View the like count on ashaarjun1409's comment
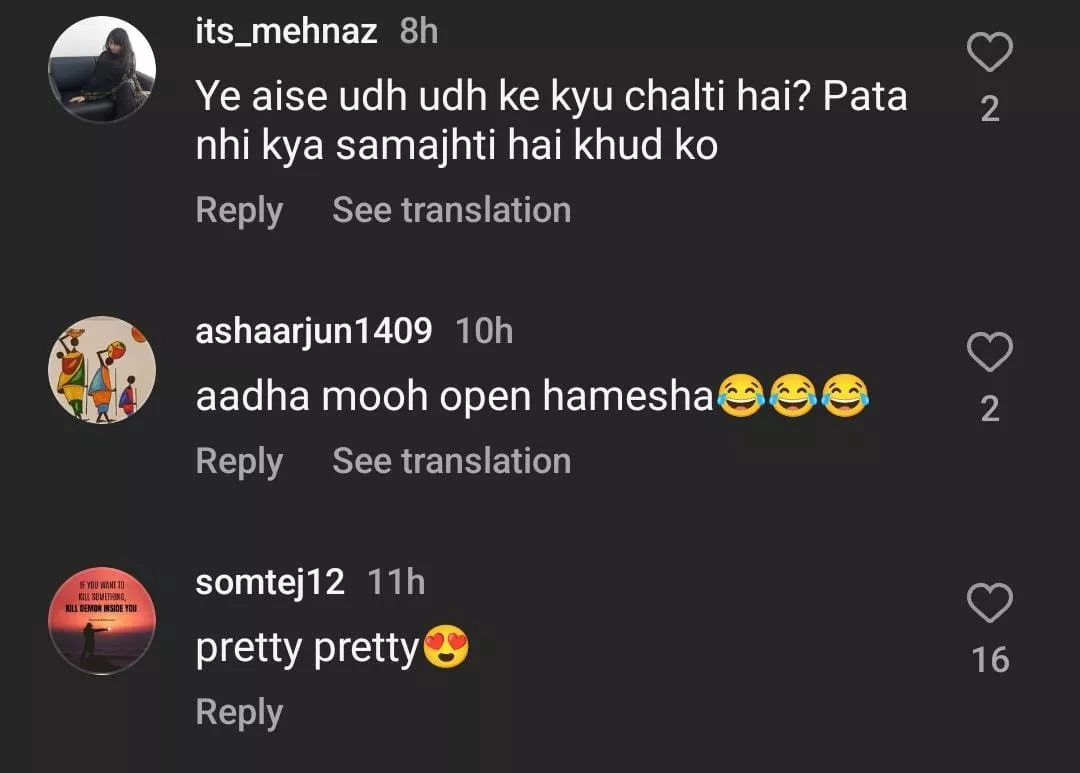Image resolution: width=1080 pixels, height=773 pixels. pos(990,409)
